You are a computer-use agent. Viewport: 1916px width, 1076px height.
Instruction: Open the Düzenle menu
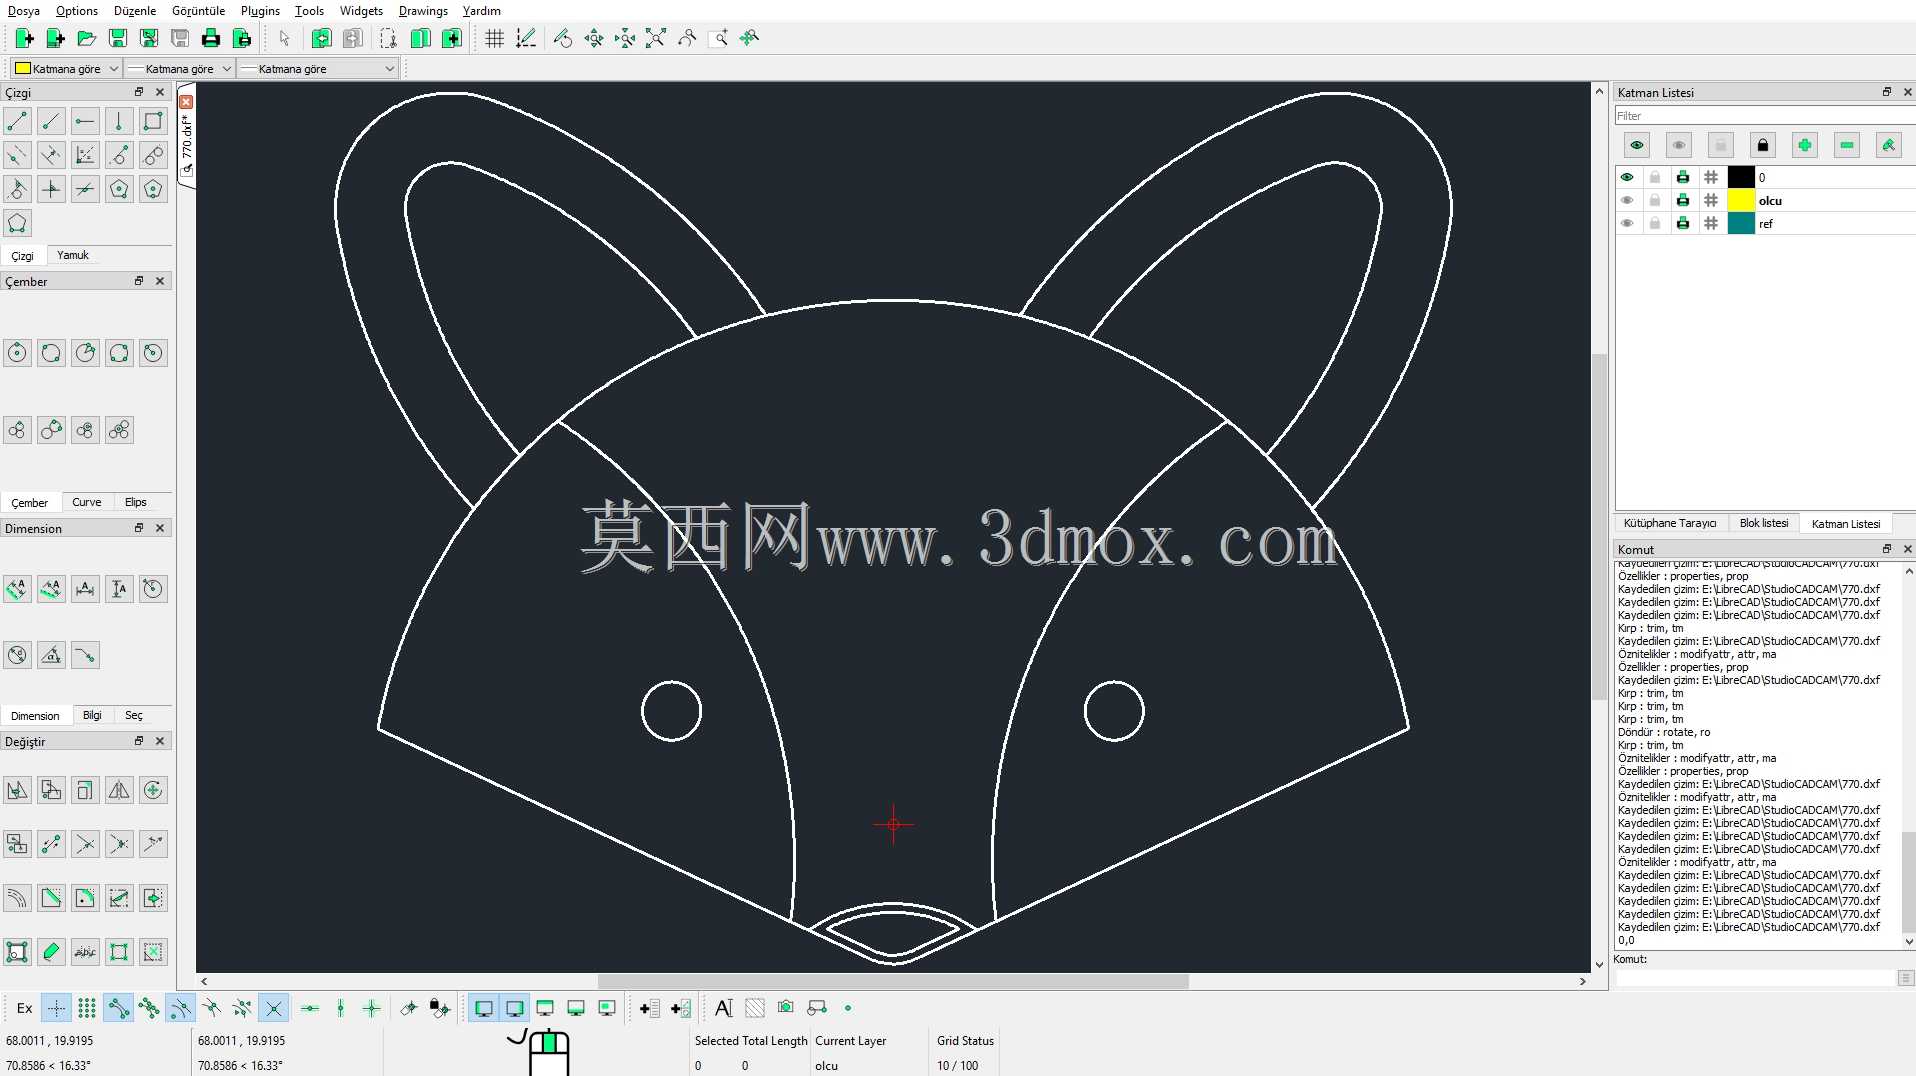(135, 11)
